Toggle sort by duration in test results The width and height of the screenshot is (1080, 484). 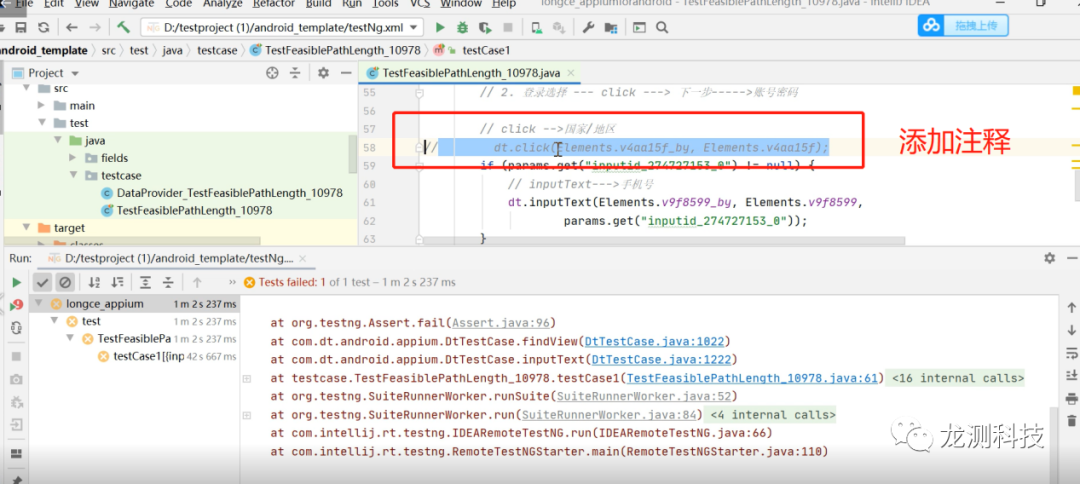pos(117,282)
